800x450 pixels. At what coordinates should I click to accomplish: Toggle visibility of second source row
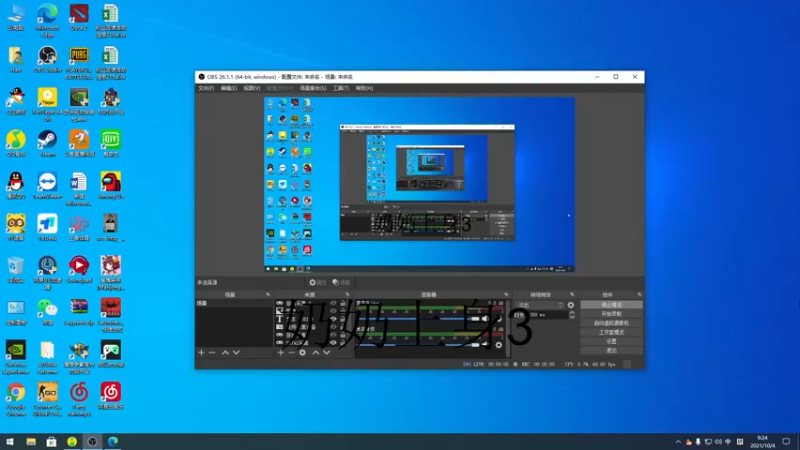click(333, 311)
